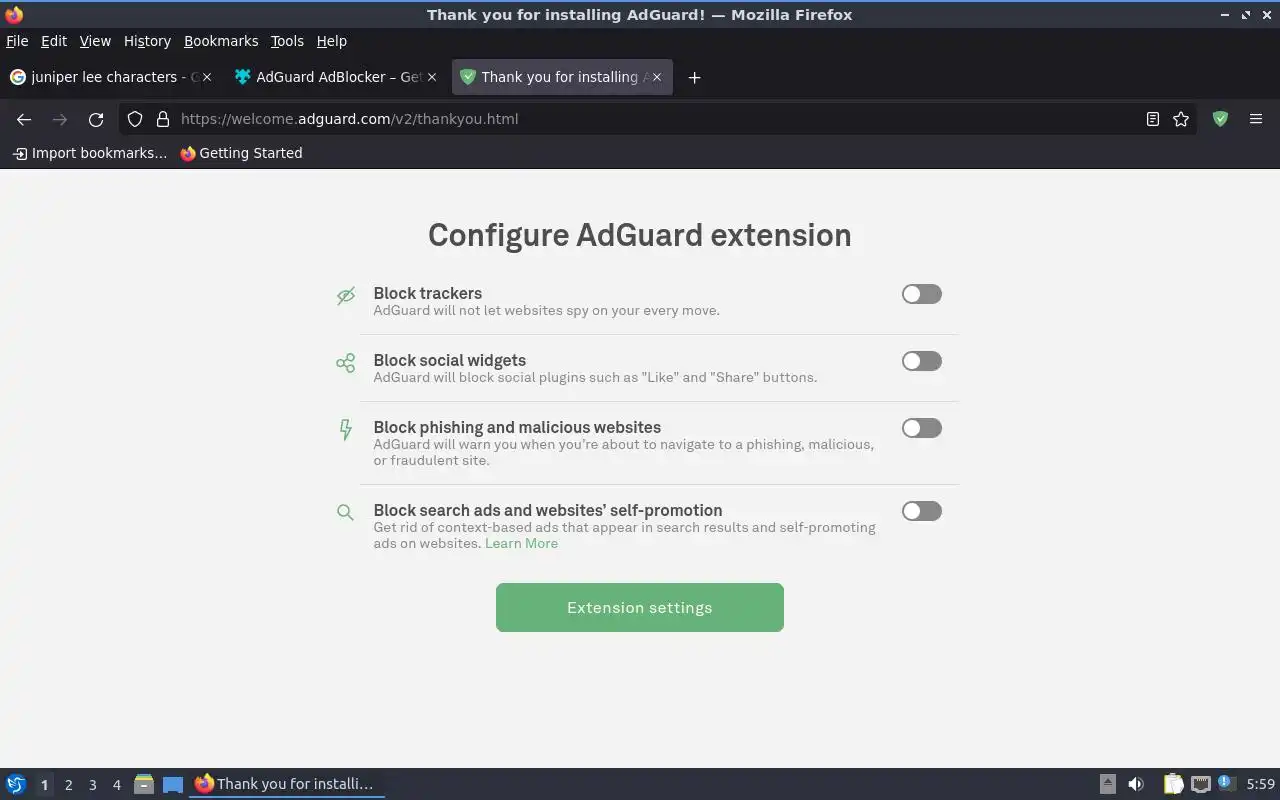Screen dimensions: 1280x800
Task: Focus Firefox window in taskbar
Action: click(x=287, y=784)
